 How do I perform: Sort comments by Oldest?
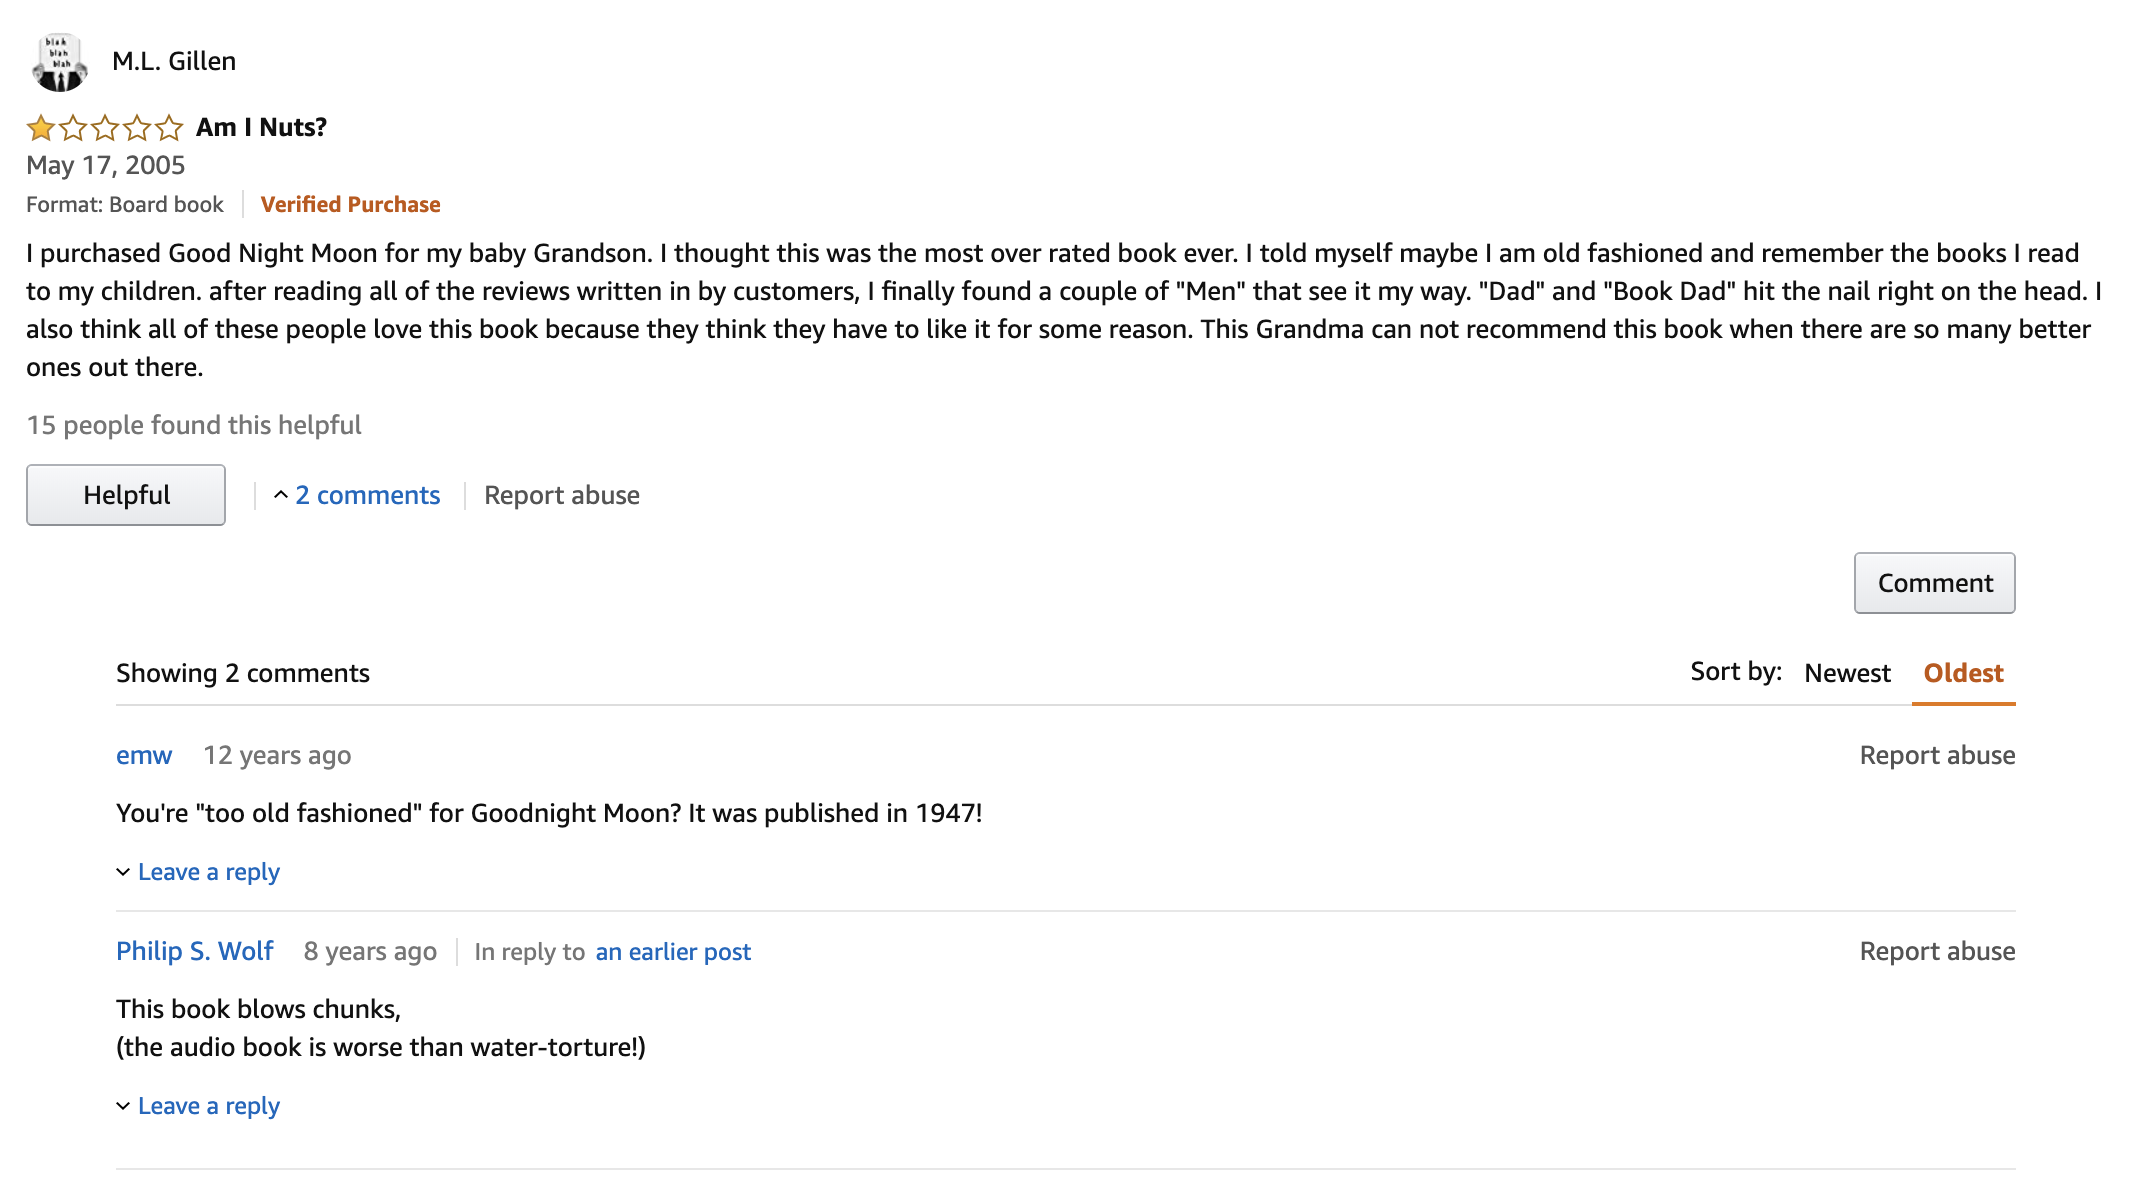tap(1963, 673)
